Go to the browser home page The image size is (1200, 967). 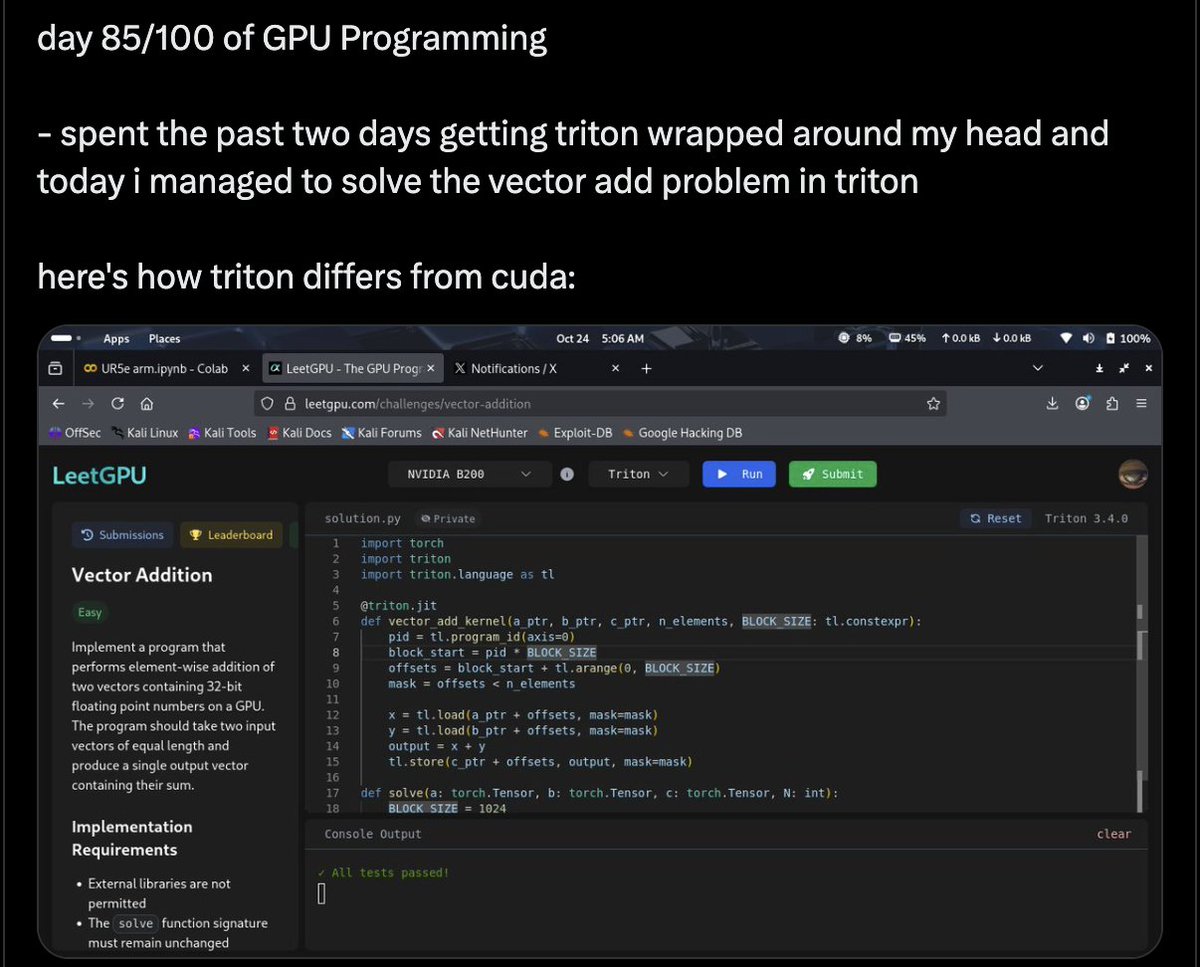(147, 404)
